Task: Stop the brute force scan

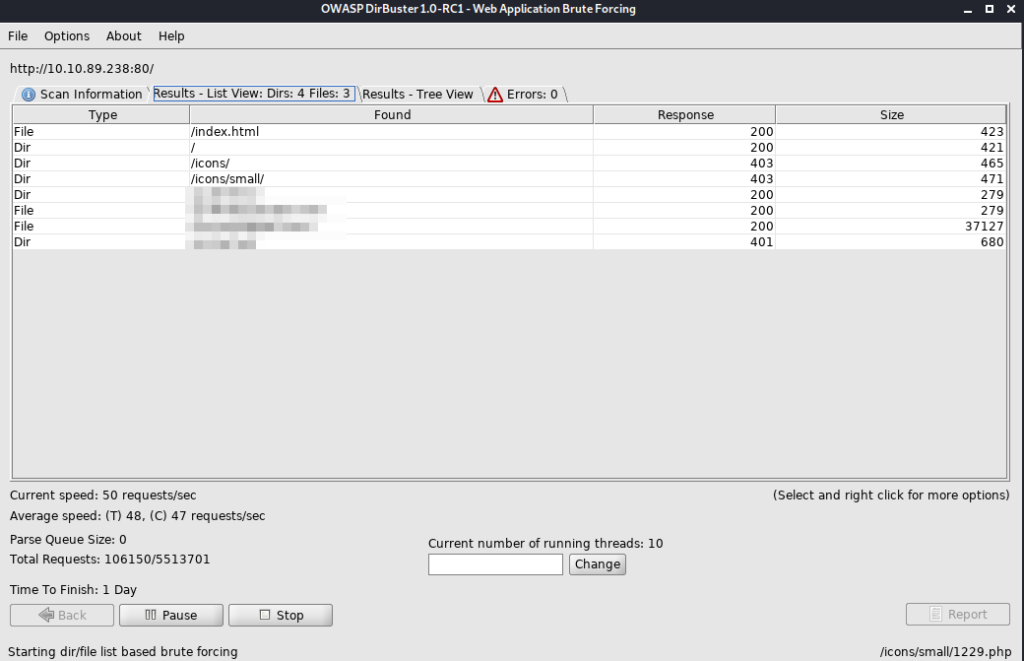Action: tap(280, 615)
